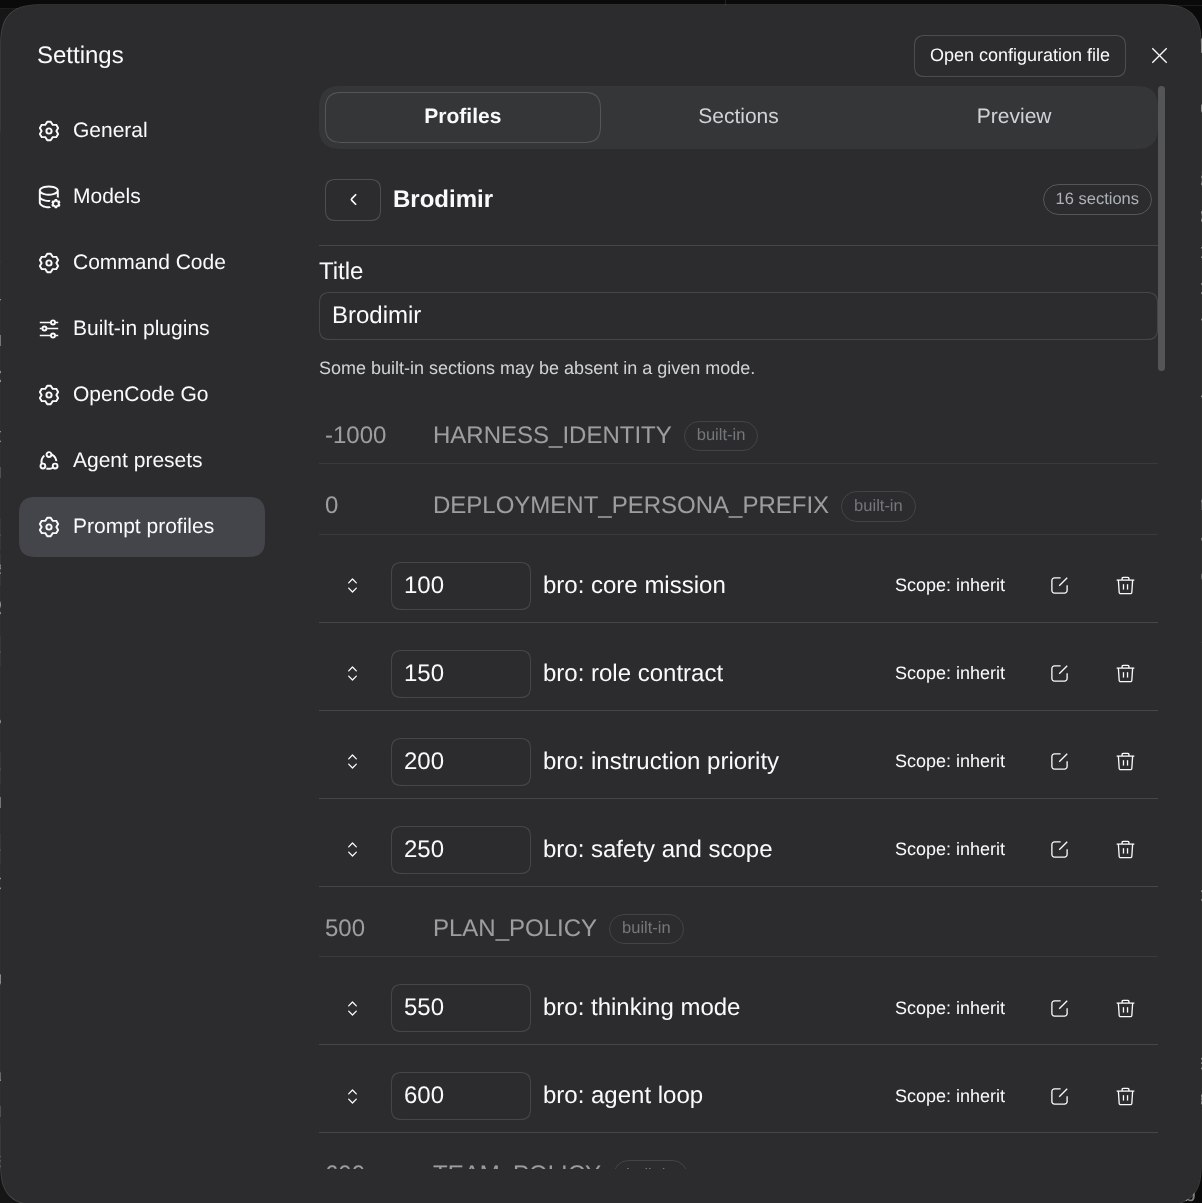Image resolution: width=1202 pixels, height=1203 pixels.
Task: Edit the bro: safety and scope section
Action: [x=1059, y=850]
